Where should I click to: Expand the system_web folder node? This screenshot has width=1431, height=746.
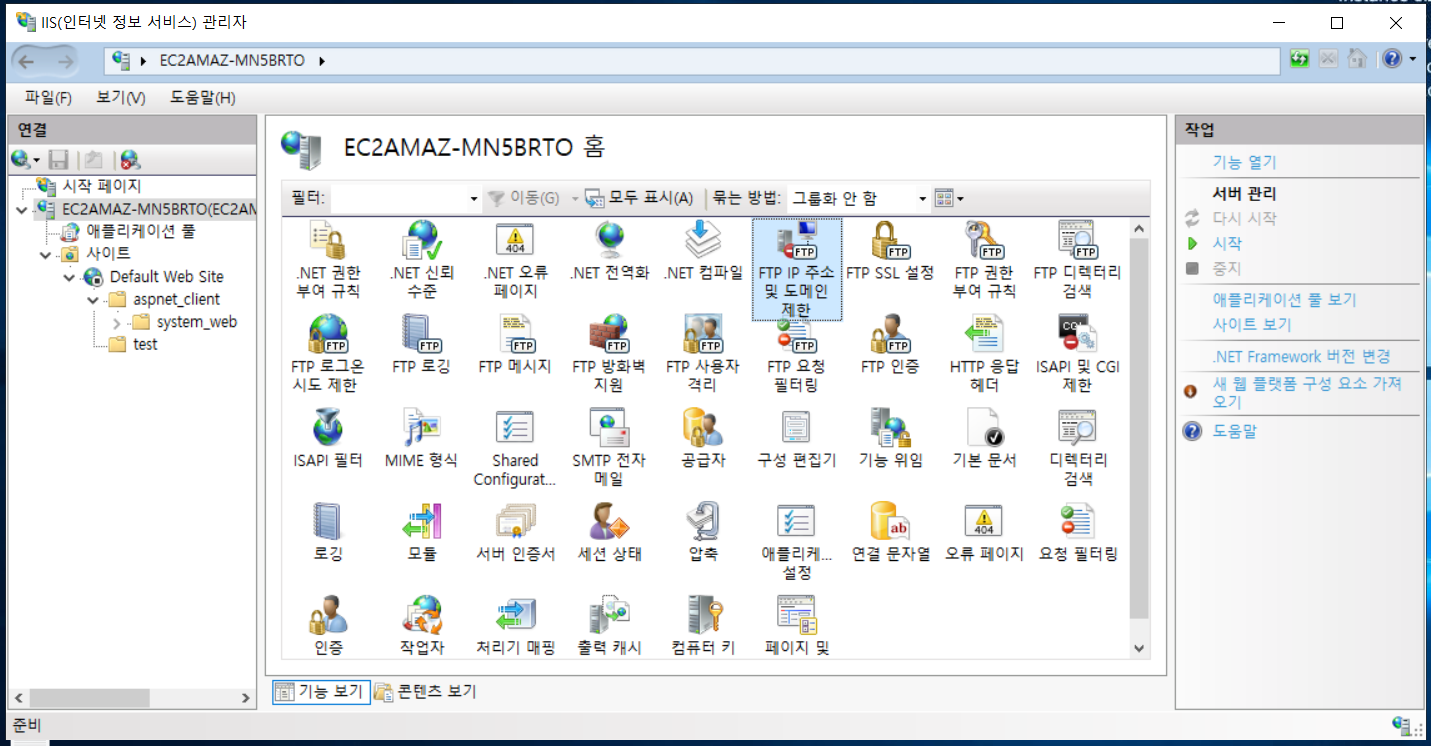tap(116, 323)
